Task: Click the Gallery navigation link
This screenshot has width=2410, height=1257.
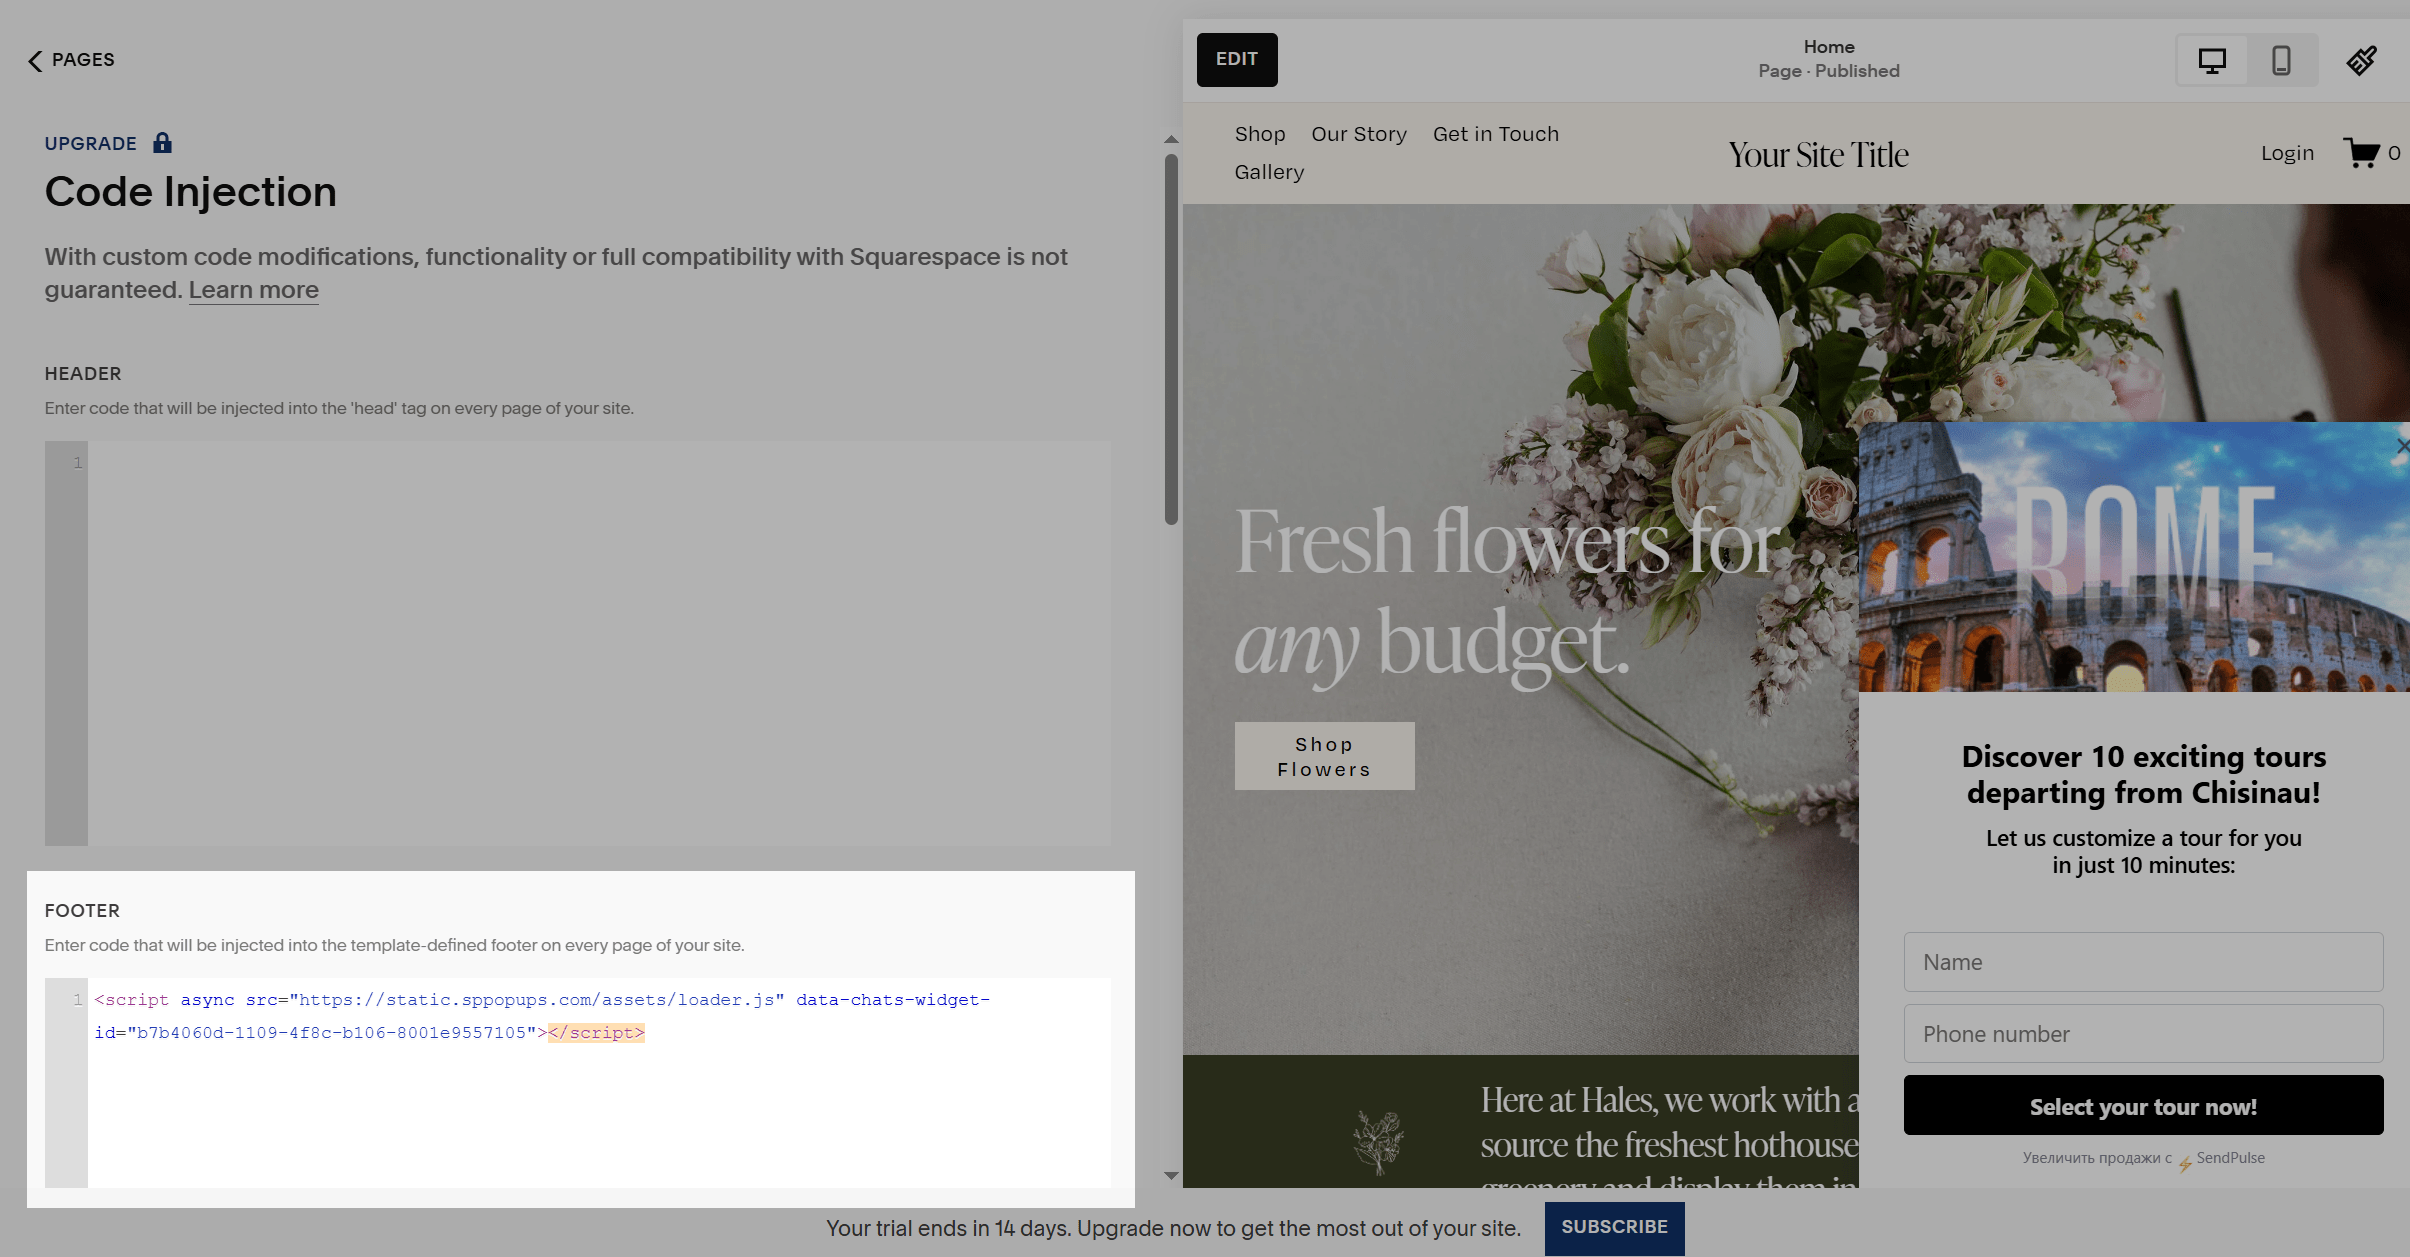Action: coord(1269,172)
